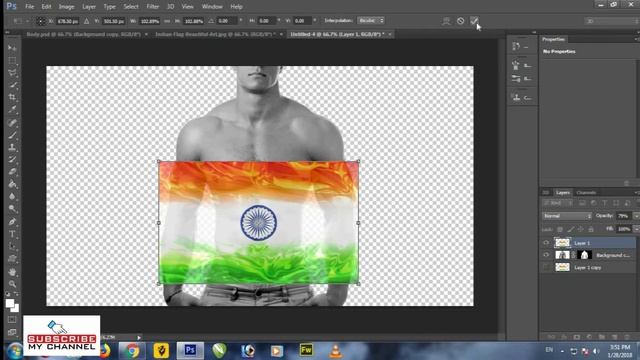Select the Brush tool

(12, 135)
